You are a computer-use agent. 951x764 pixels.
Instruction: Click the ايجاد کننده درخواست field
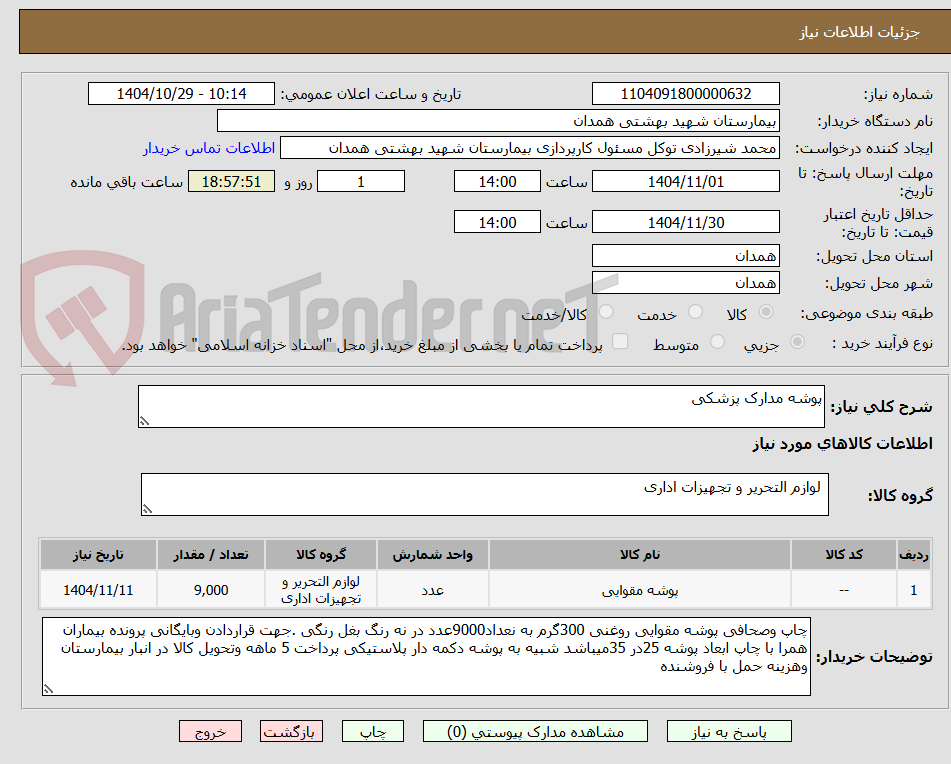[x=529, y=148]
